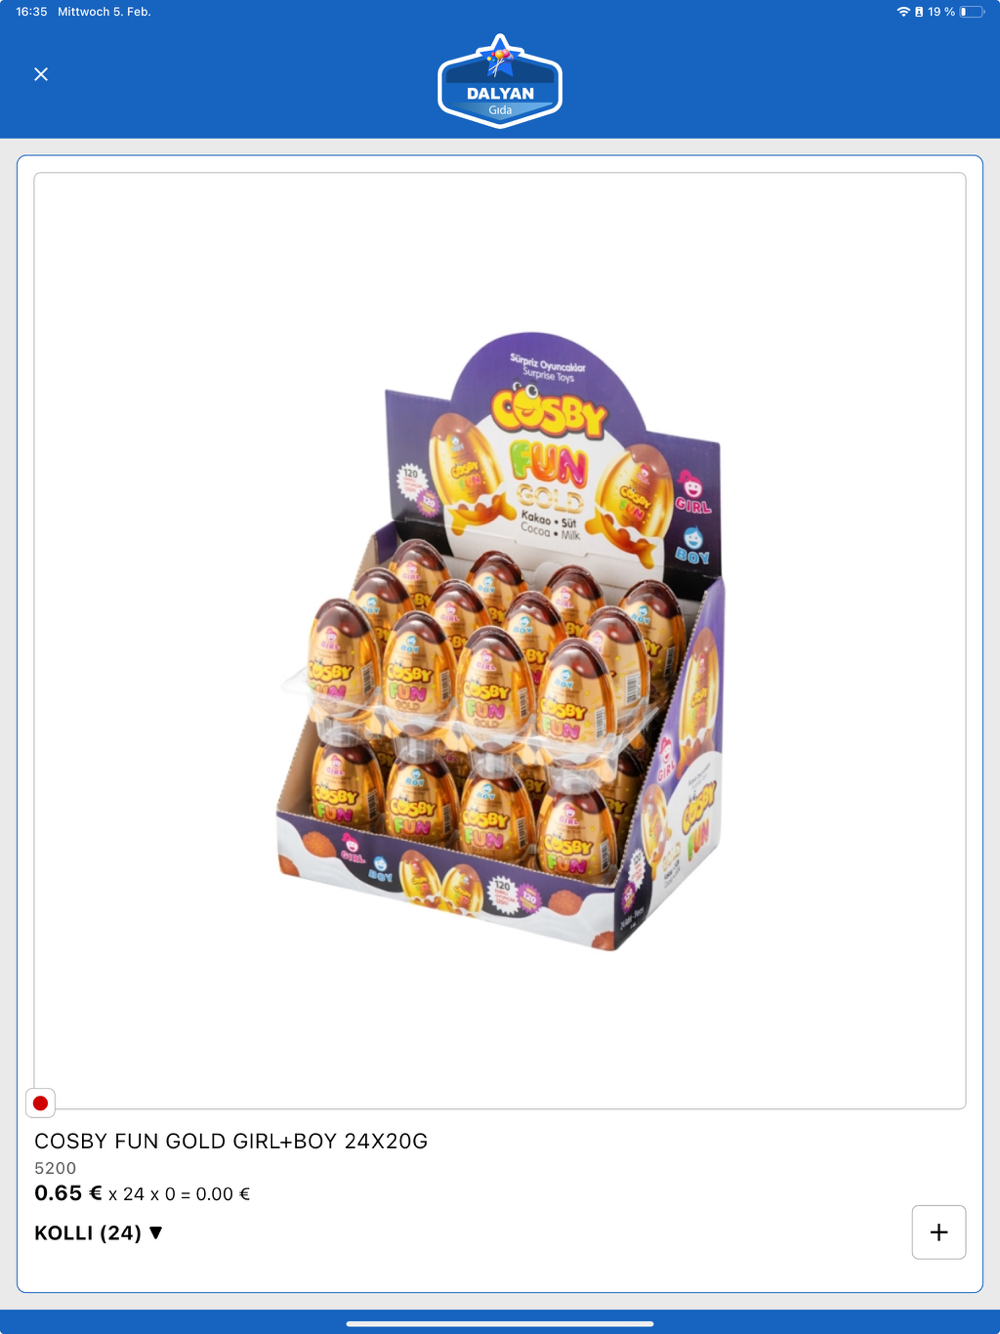Tap the 16:35 clock in status bar
Image resolution: width=1000 pixels, height=1334 pixels.
point(32,12)
